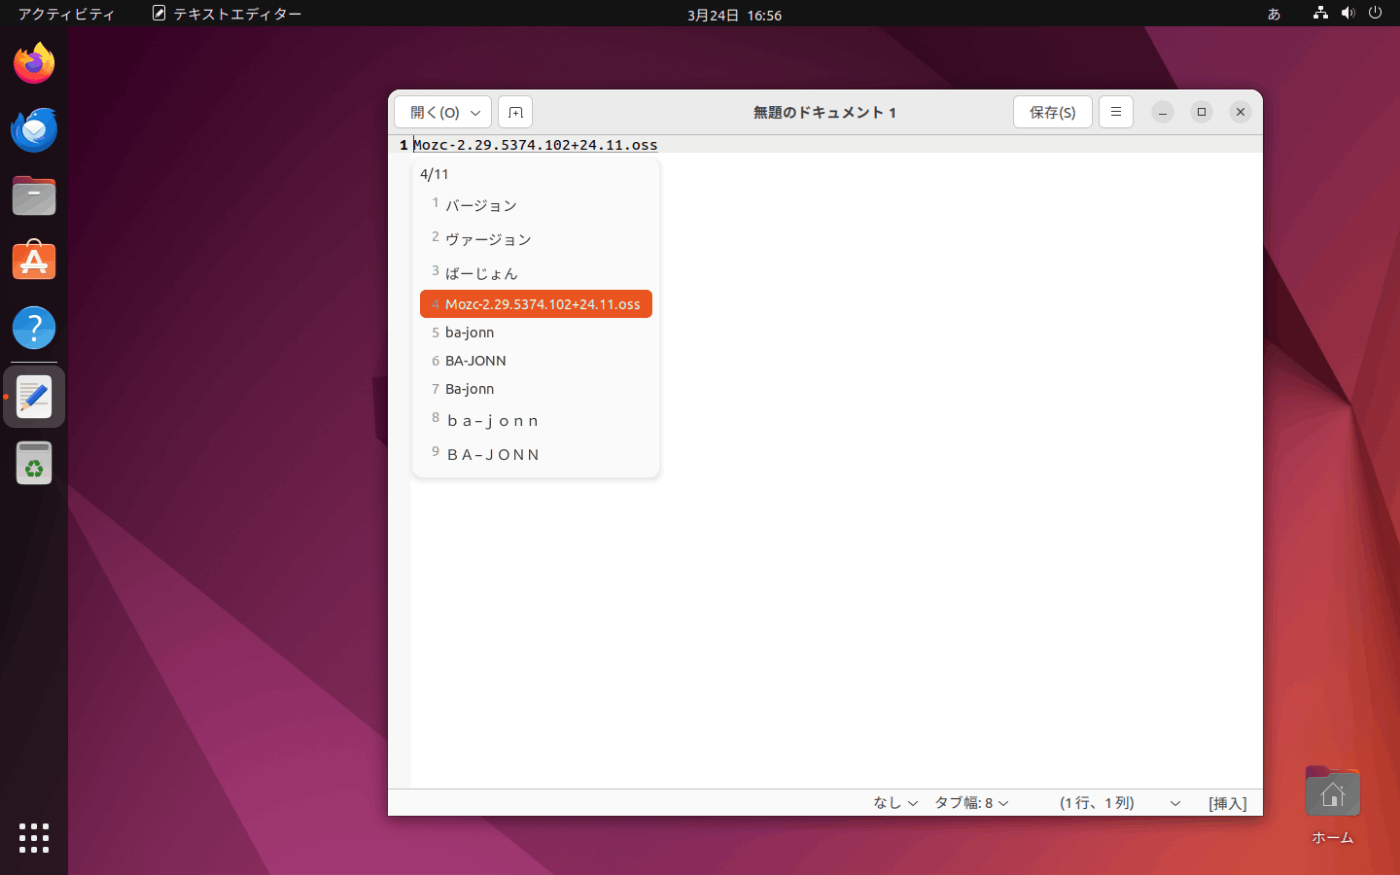This screenshot has height=875, width=1400.
Task: Maximize the text editor window
Action: pyautogui.click(x=1201, y=112)
